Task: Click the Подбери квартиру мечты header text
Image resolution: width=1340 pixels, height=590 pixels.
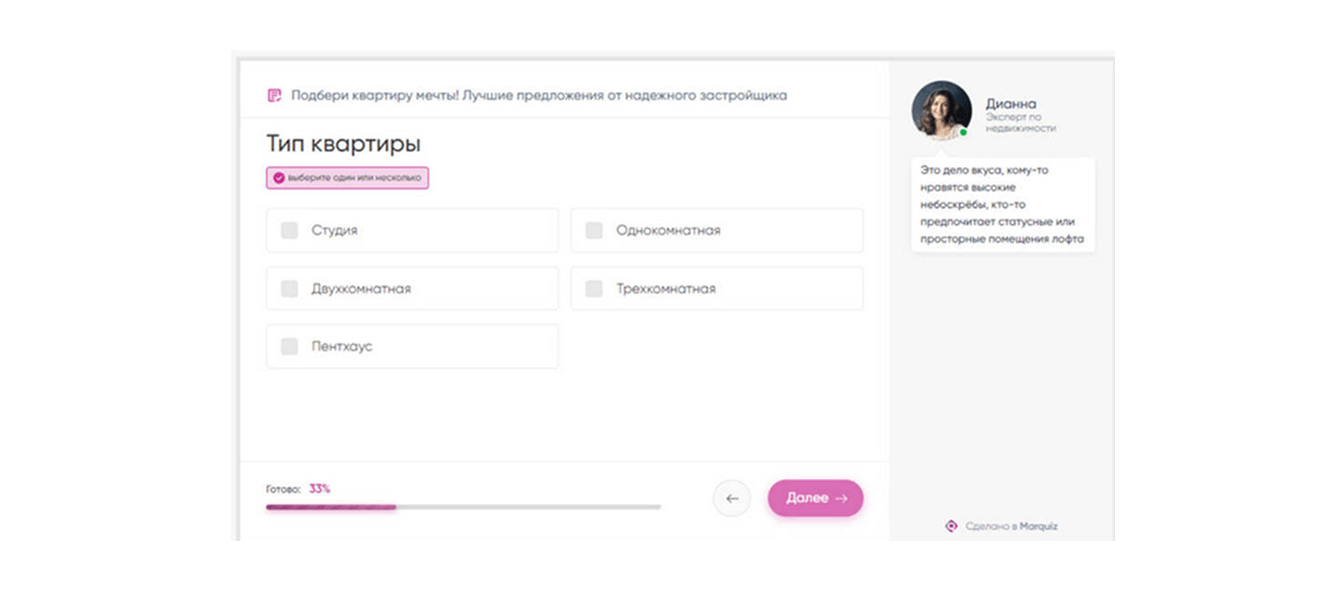Action: (x=538, y=96)
